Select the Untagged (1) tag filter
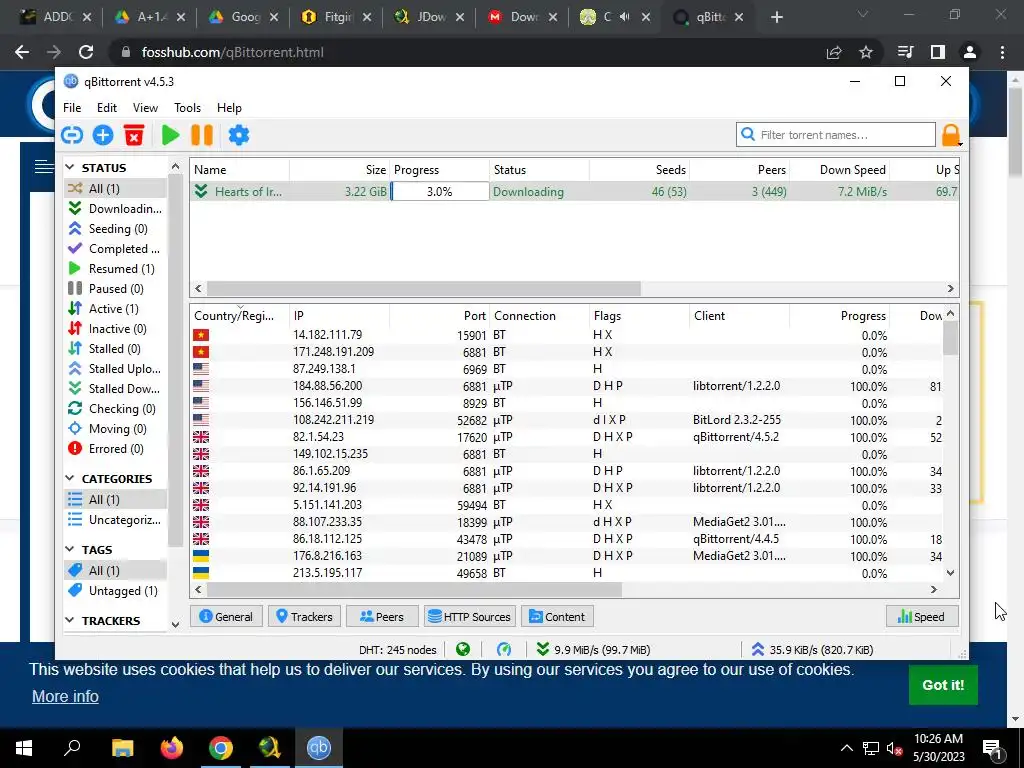The width and height of the screenshot is (1024, 768). (x=115, y=590)
